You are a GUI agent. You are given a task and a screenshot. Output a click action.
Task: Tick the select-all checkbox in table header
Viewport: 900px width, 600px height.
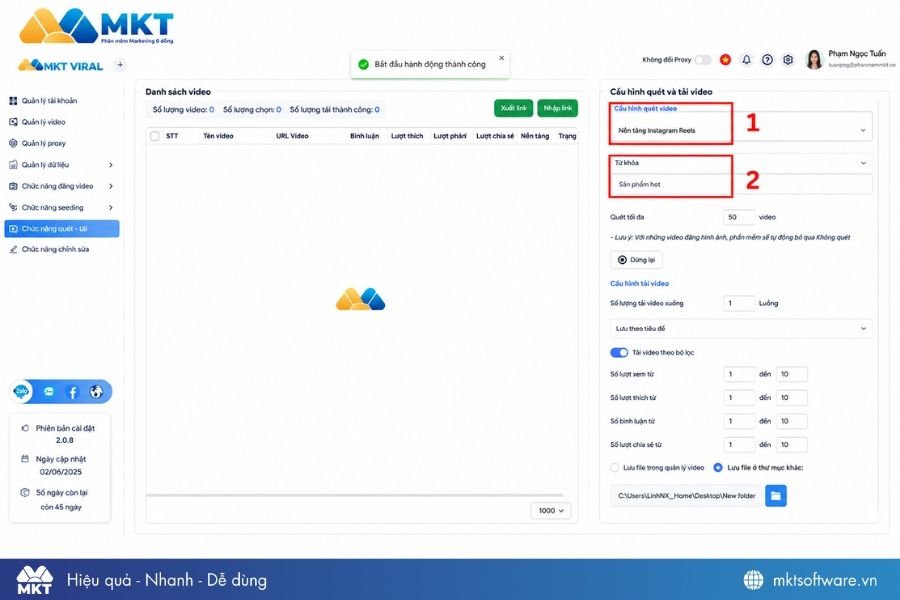[154, 136]
